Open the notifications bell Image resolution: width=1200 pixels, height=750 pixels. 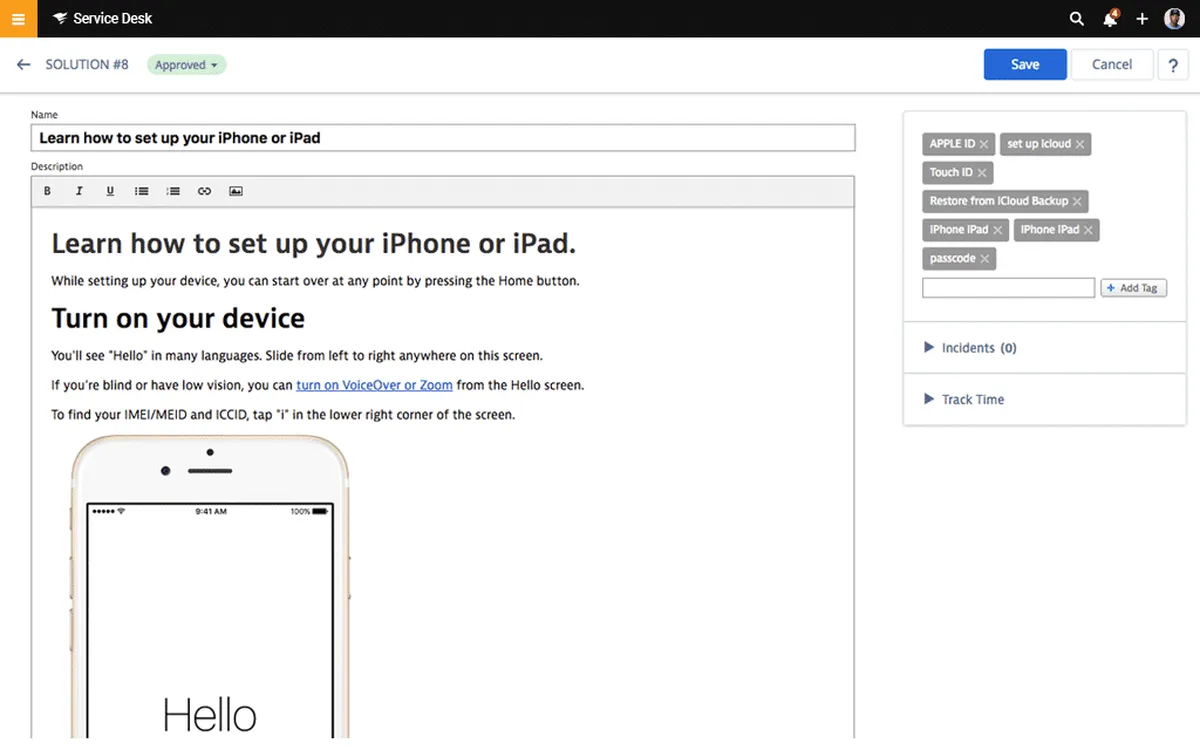click(1110, 19)
